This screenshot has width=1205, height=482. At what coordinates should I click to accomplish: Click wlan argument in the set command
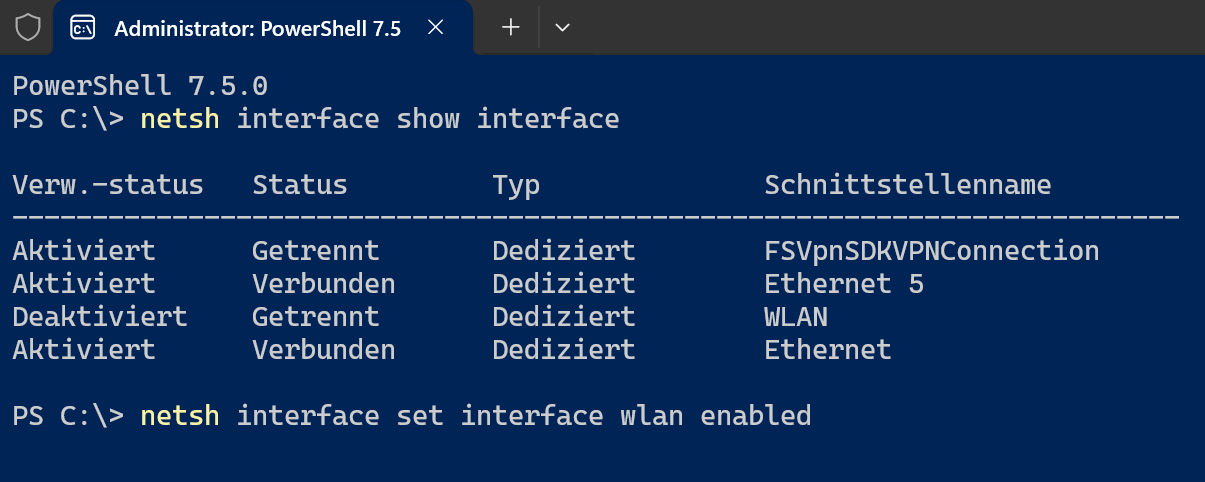[651, 415]
